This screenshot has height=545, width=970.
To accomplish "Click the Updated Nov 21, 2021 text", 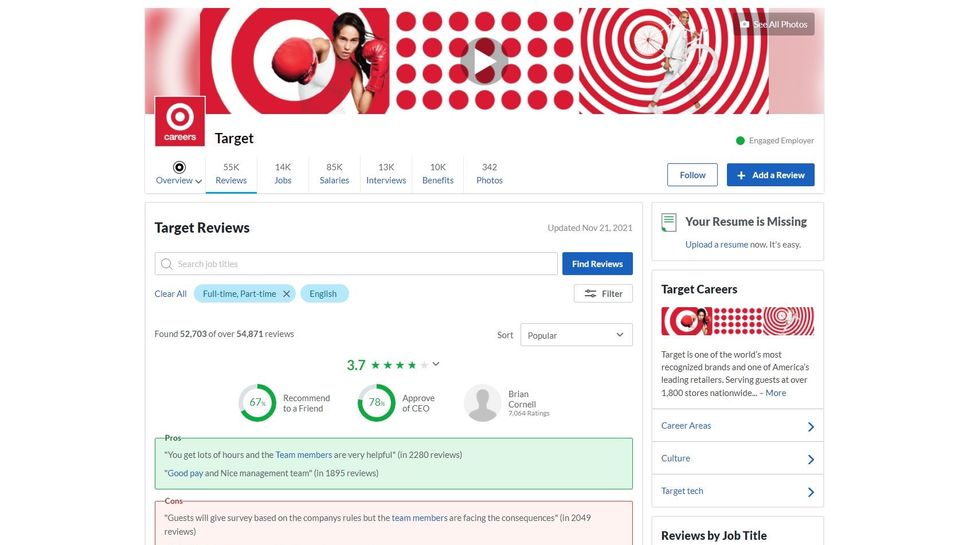I will point(590,228).
